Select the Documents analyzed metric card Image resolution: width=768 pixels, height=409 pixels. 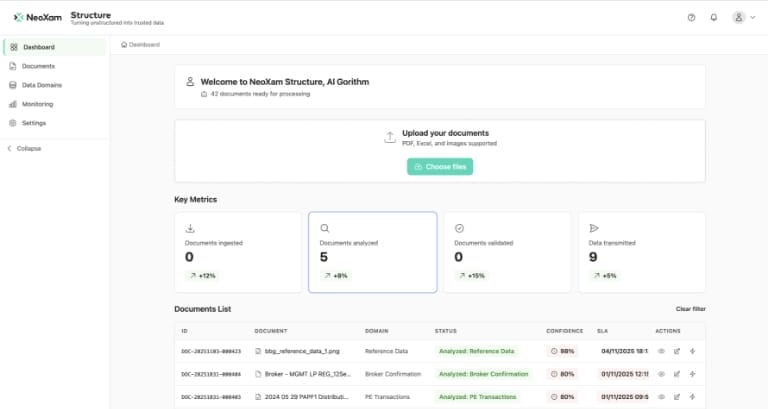tap(372, 252)
